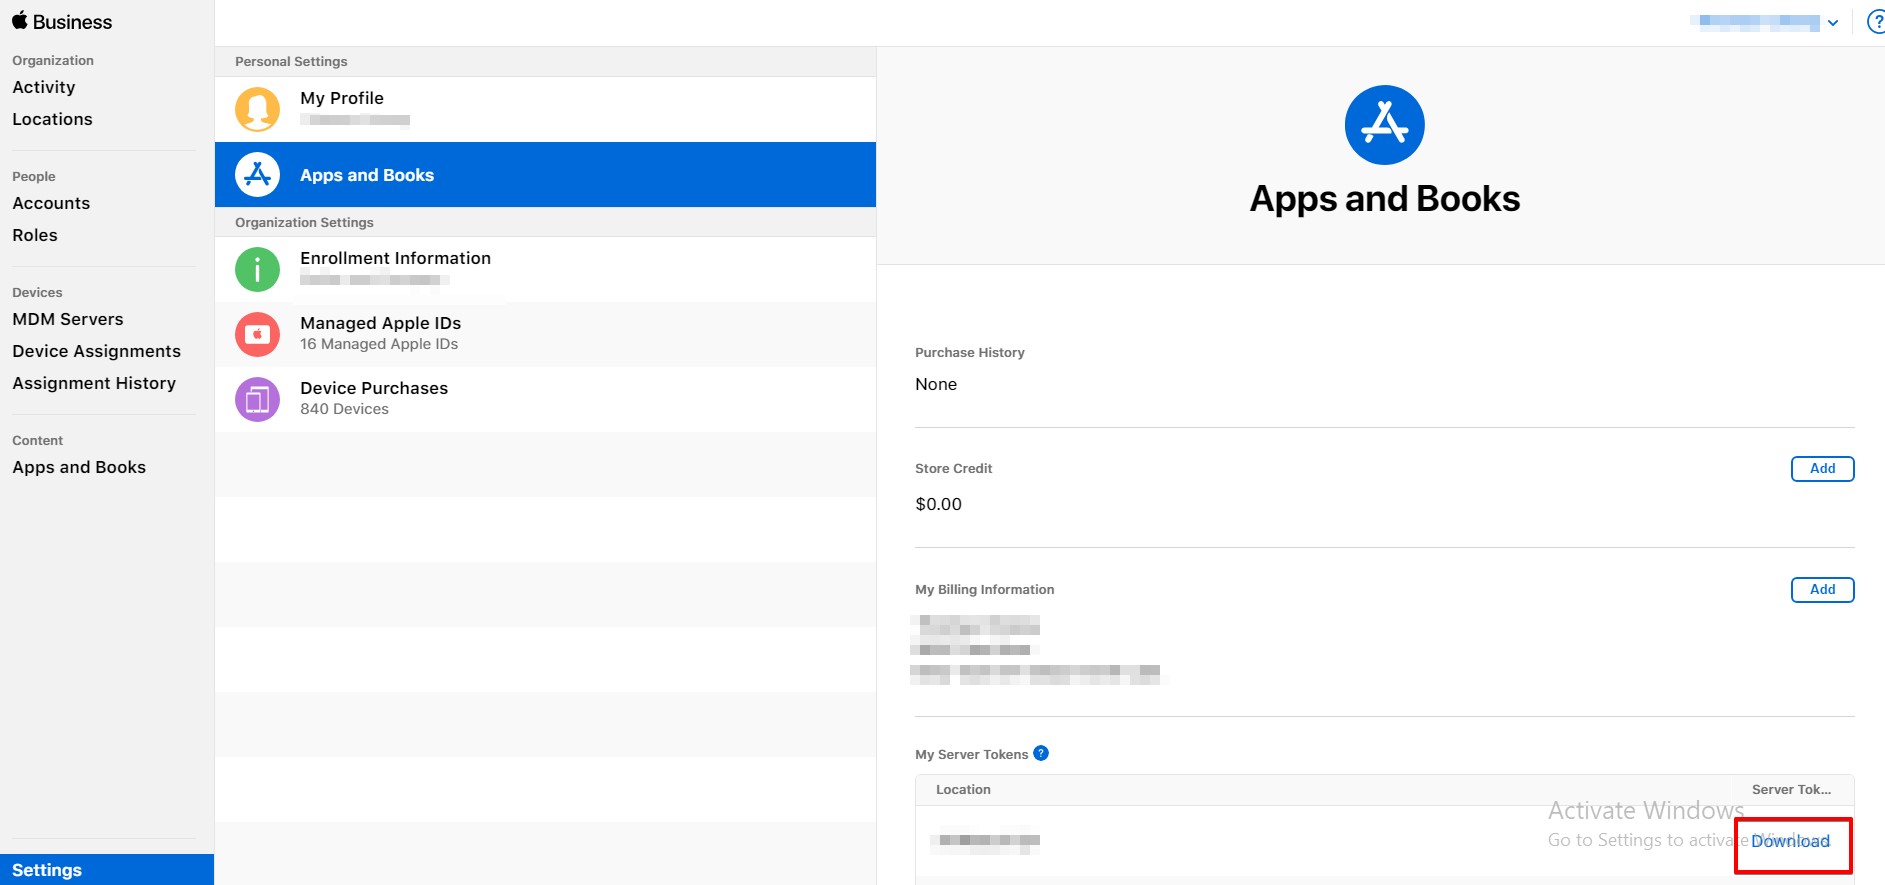Click the My Profile avatar icon
This screenshot has width=1885, height=885.
click(257, 109)
